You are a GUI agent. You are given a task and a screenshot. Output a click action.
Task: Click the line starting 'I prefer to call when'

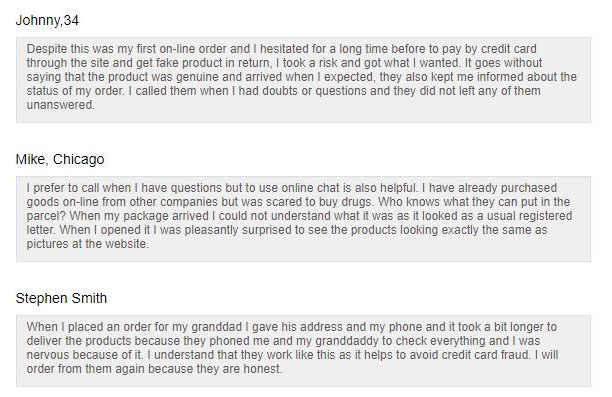292,188
